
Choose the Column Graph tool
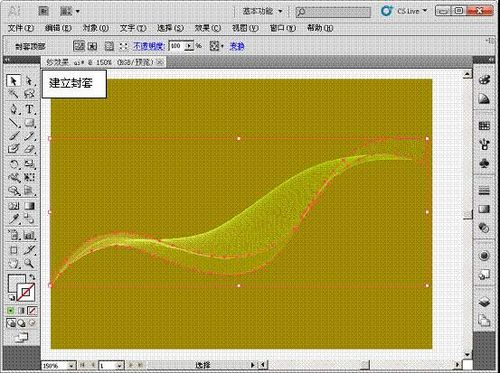[x=29, y=235]
